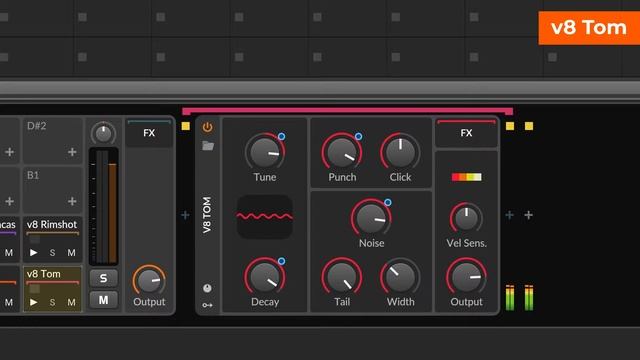Click the V8 TOM vertical device title

click(x=207, y=215)
